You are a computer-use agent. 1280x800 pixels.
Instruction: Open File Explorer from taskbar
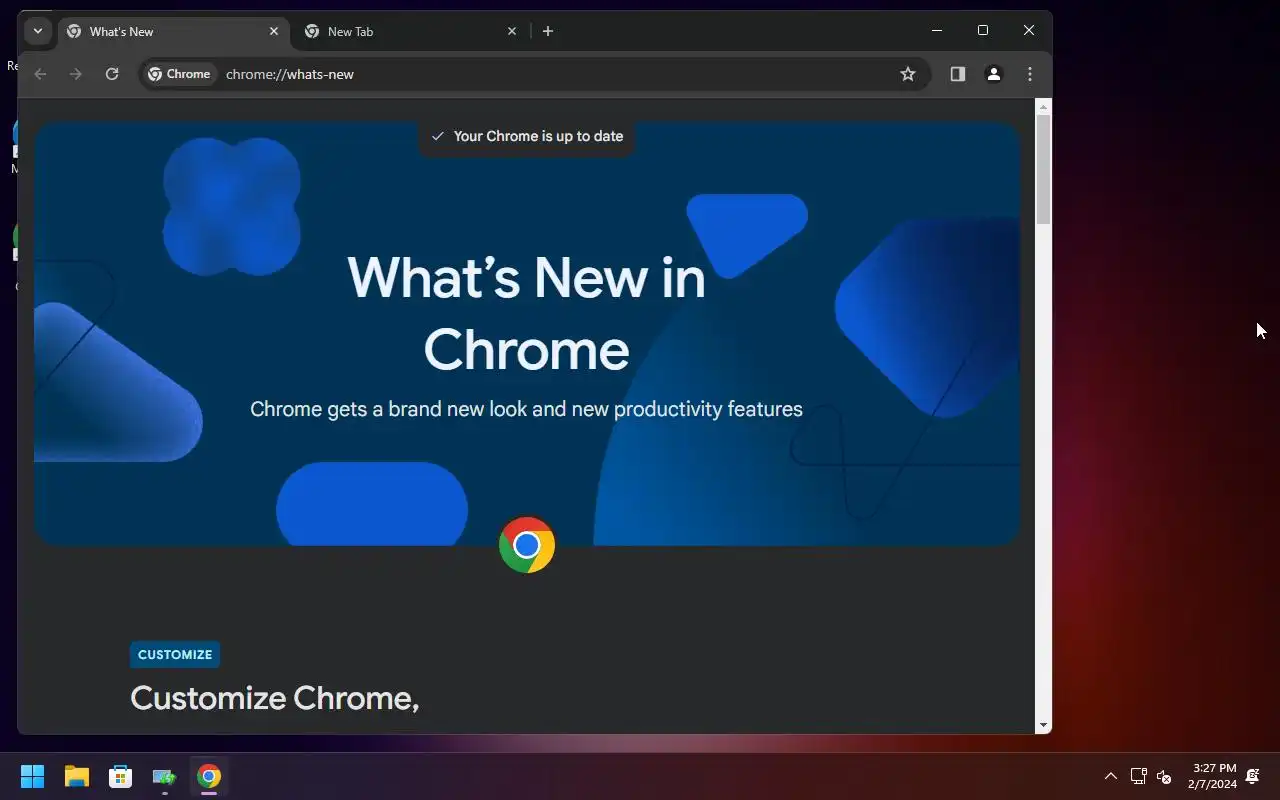point(77,776)
